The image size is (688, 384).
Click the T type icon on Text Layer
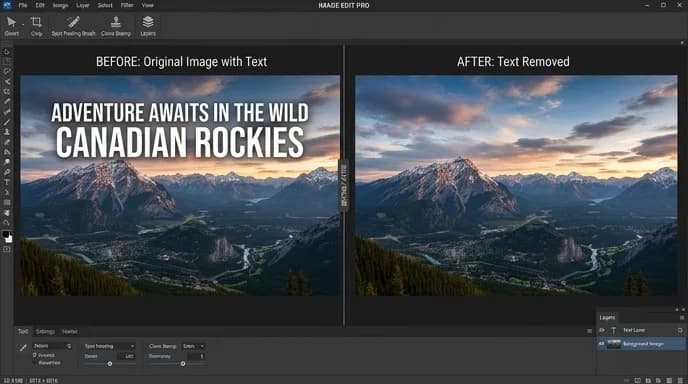(613, 330)
